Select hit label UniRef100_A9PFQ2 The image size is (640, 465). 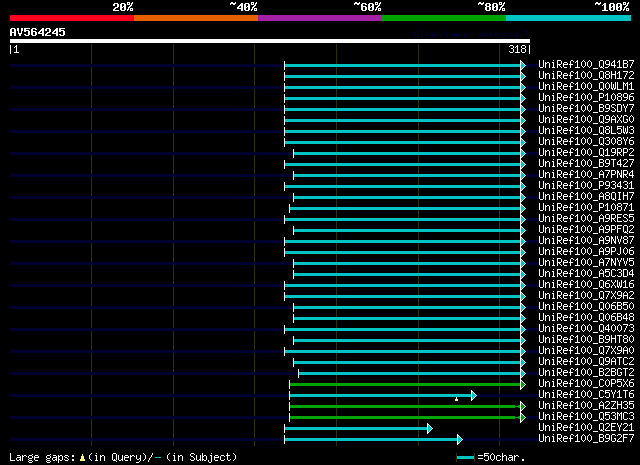pyautogui.click(x=586, y=229)
